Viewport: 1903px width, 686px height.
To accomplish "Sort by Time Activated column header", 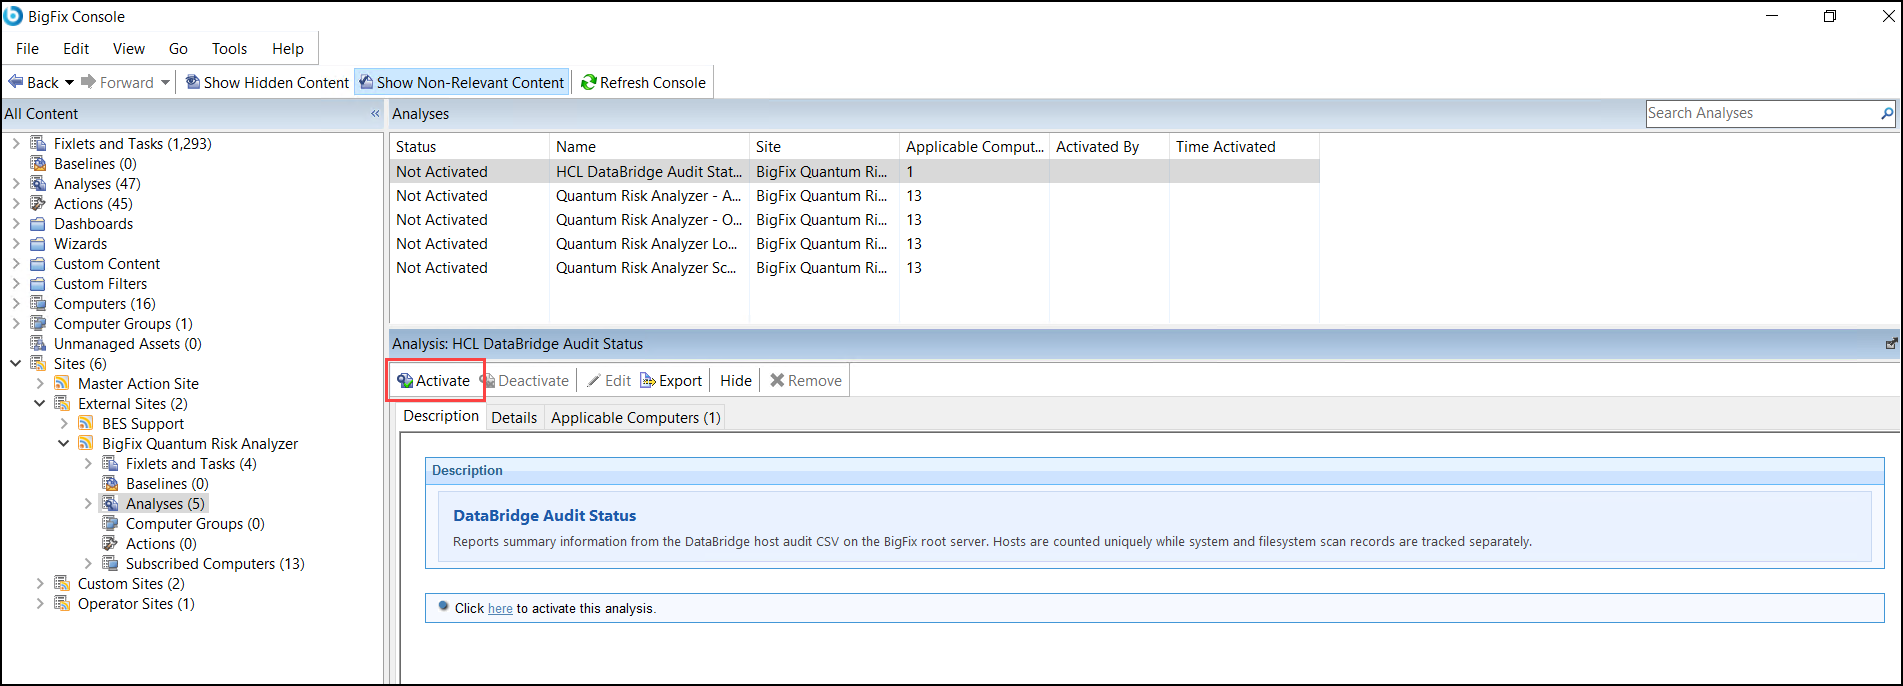I will coord(1244,146).
